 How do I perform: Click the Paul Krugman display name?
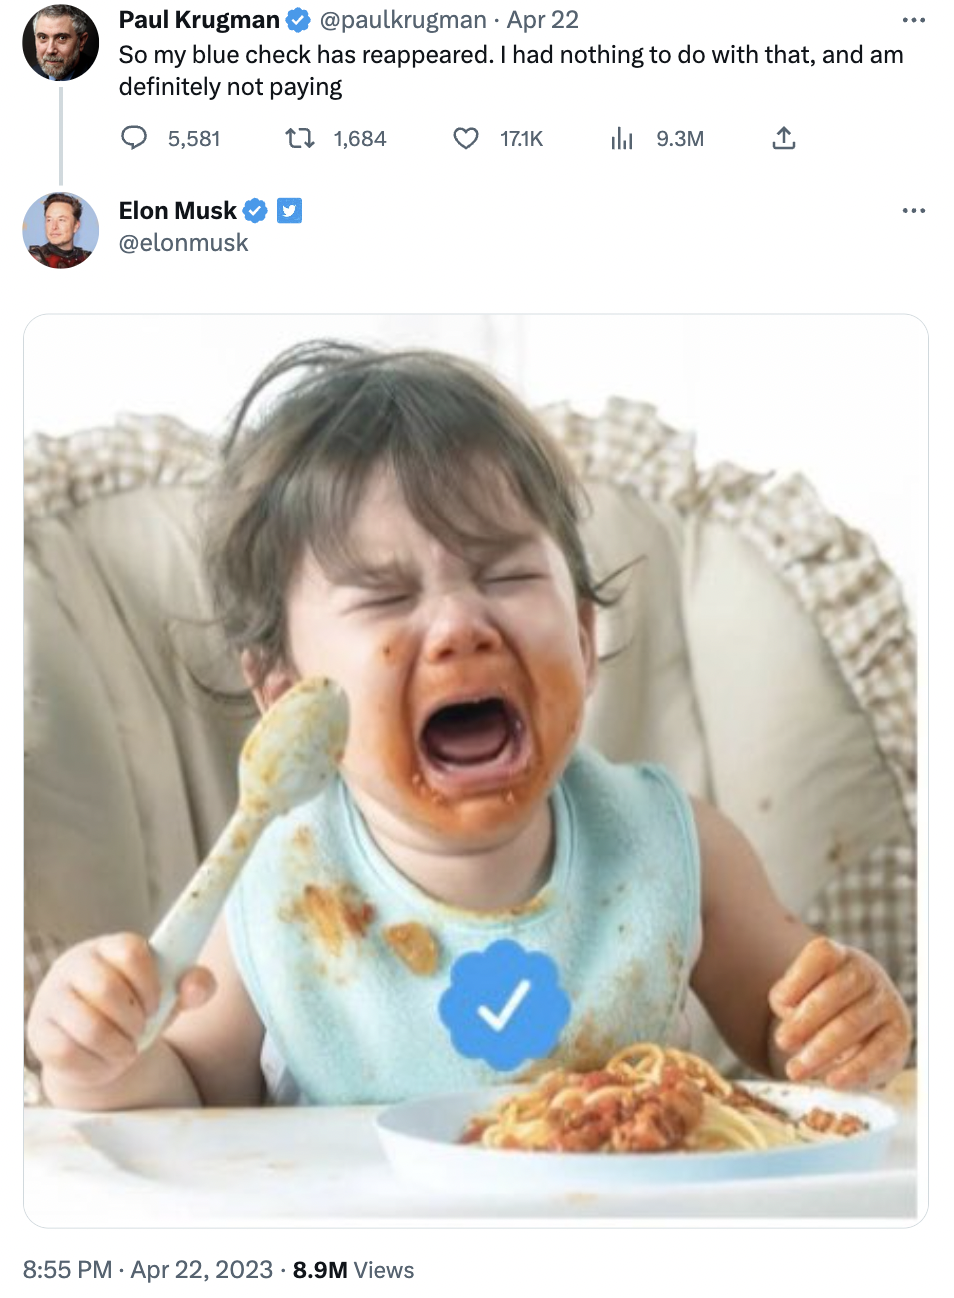(199, 20)
